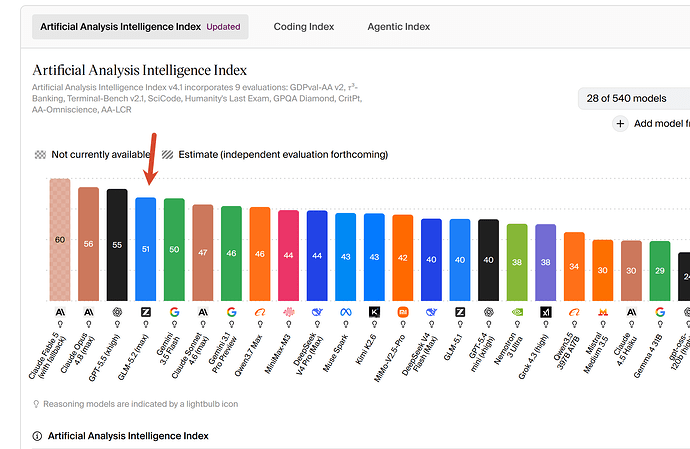Switch to the Coding Index tab
Screen dimensions: 690x449
click(x=304, y=27)
